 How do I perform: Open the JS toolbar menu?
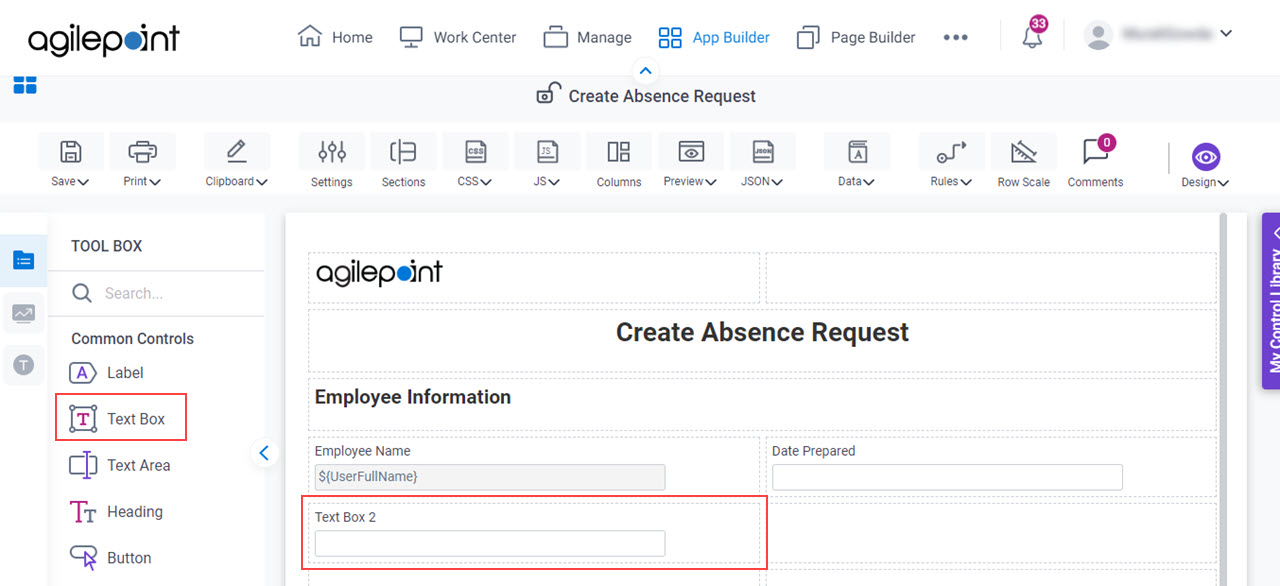547,162
